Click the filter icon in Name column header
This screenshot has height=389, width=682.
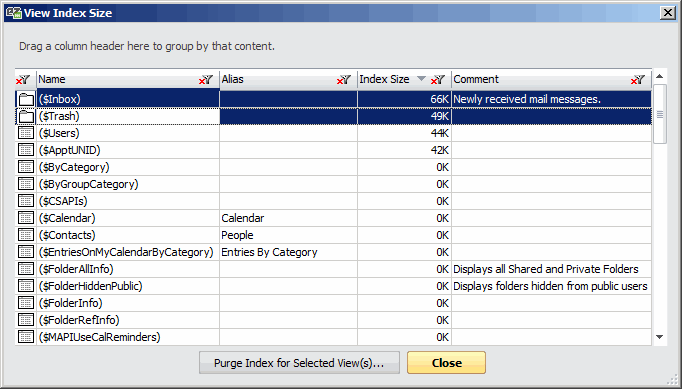click(206, 80)
